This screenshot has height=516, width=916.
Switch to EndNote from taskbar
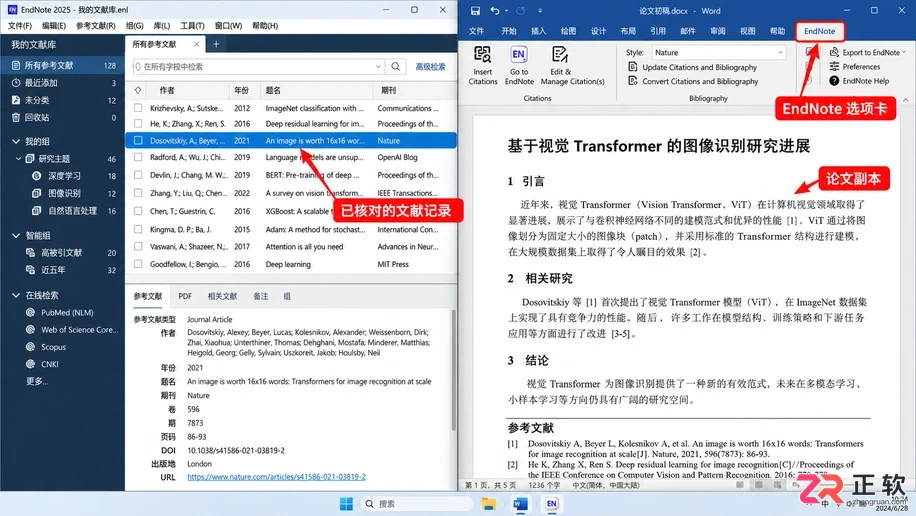tap(551, 504)
